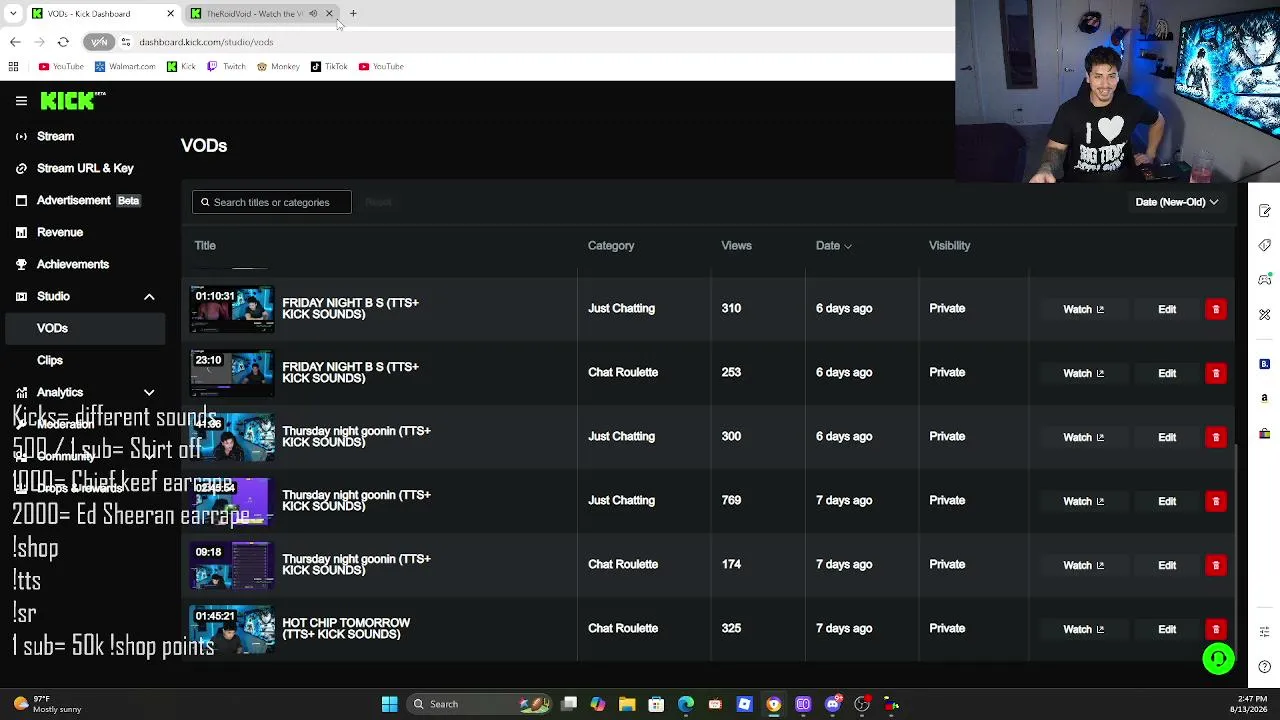Edit the VOD with 300 views
The image size is (1280, 720).
click(x=1167, y=437)
